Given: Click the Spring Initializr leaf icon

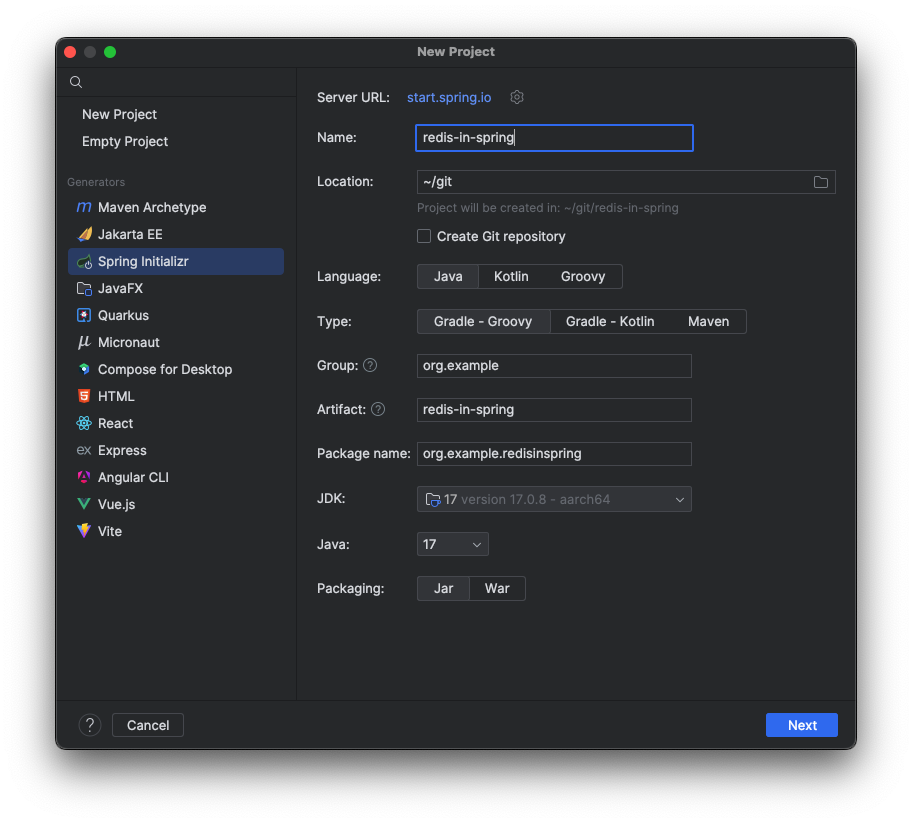Looking at the screenshot, I should 84,262.
